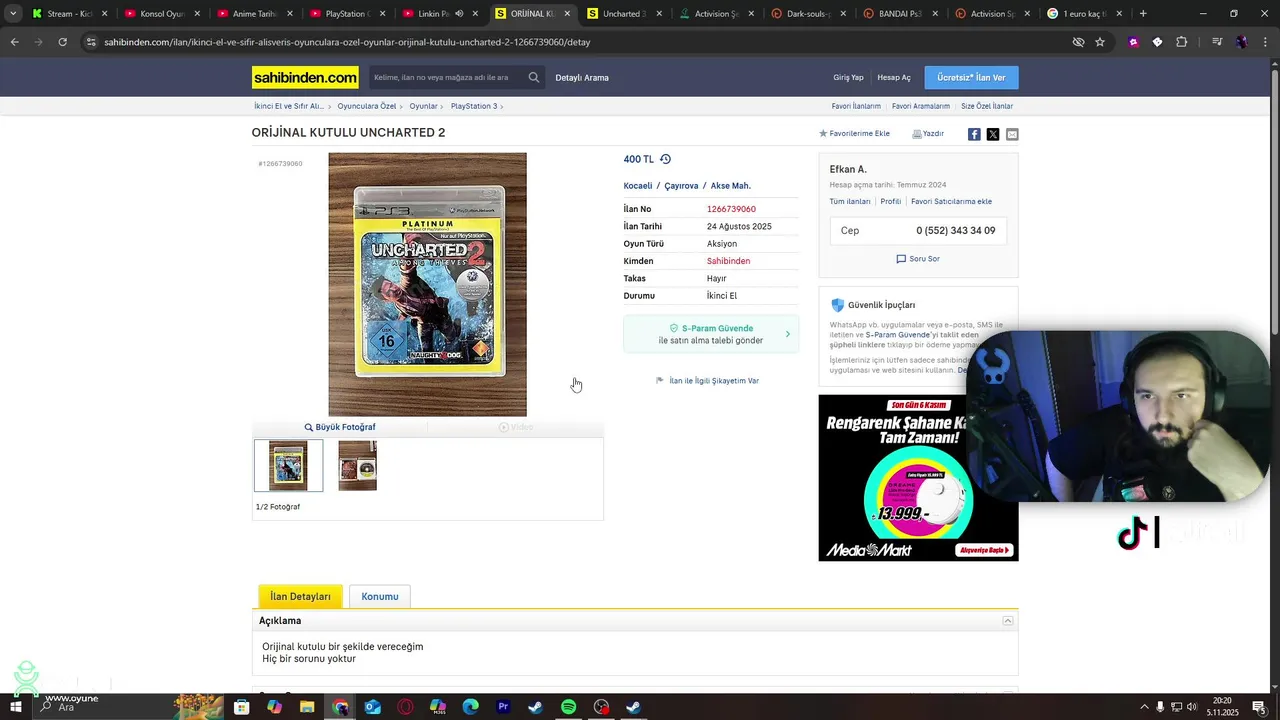This screenshot has width=1280, height=720.
Task: Click the sahibinden.com logo
Action: click(305, 77)
